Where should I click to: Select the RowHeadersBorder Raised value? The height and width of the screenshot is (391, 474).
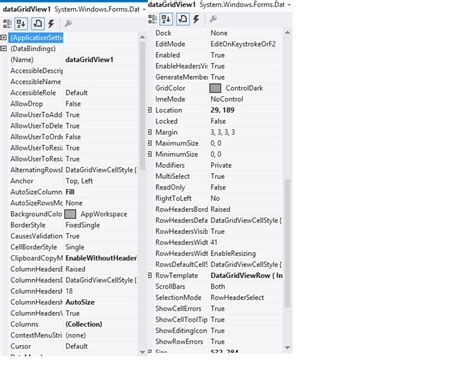220,209
